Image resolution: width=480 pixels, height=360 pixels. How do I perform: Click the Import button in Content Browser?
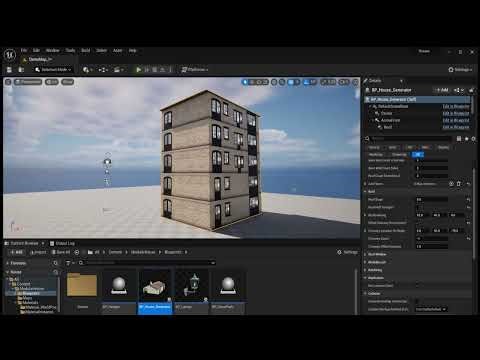click(38, 252)
